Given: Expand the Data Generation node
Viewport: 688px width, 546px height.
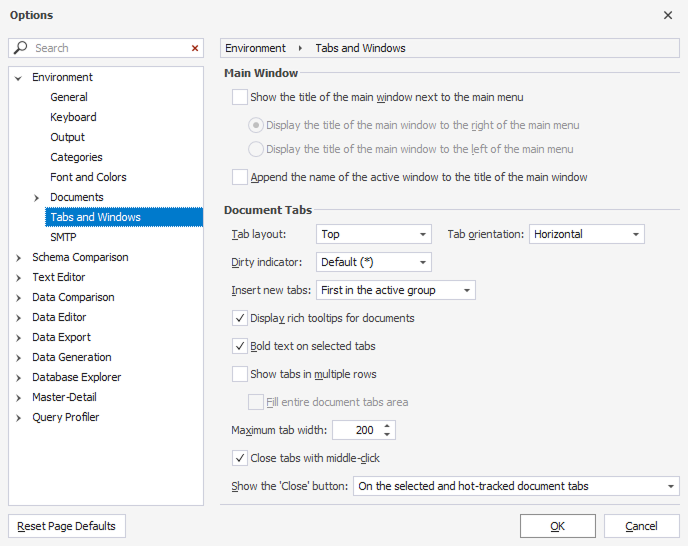Looking at the screenshot, I should click(18, 358).
